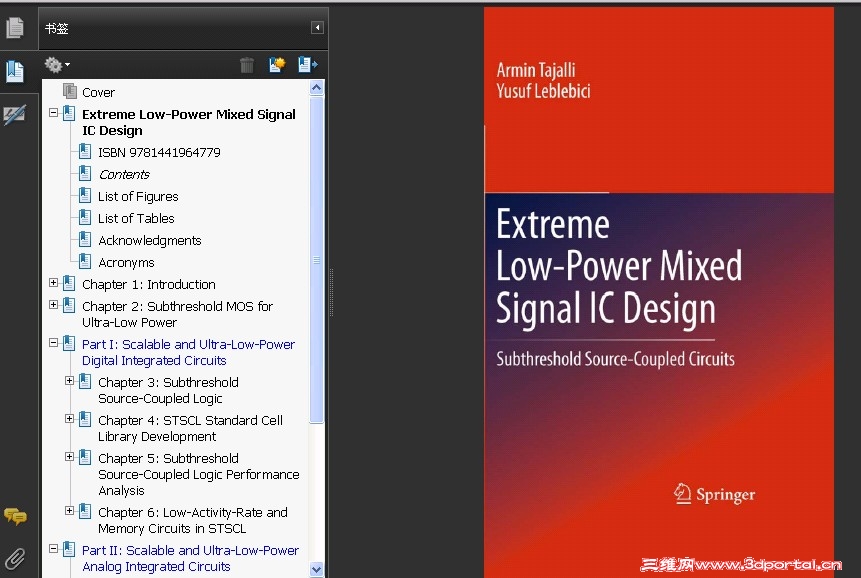Collapse Part II: Analog Integrated Circuits node
Screen dimensions: 861x578
point(53,548)
